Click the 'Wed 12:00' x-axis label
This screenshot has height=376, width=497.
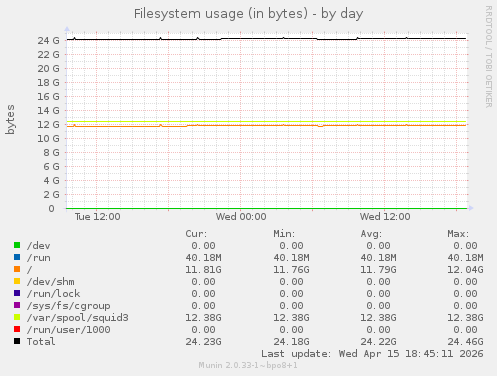[385, 217]
